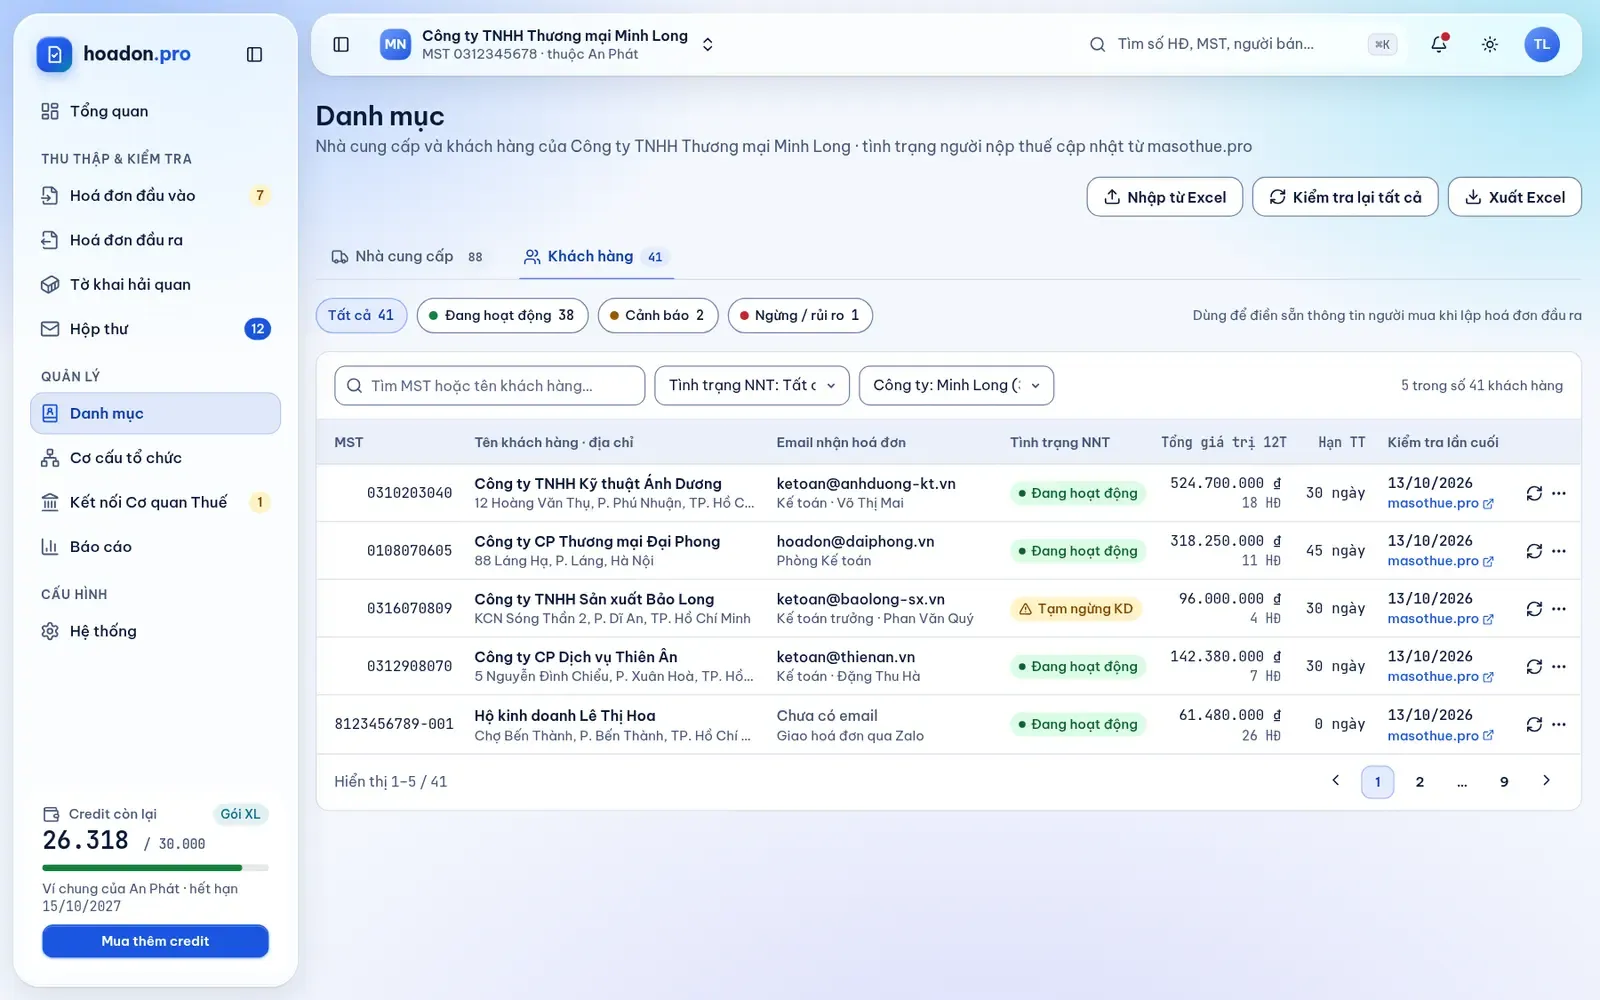Click the credit remaining progress bar
The width and height of the screenshot is (1600, 1000).
[155, 867]
